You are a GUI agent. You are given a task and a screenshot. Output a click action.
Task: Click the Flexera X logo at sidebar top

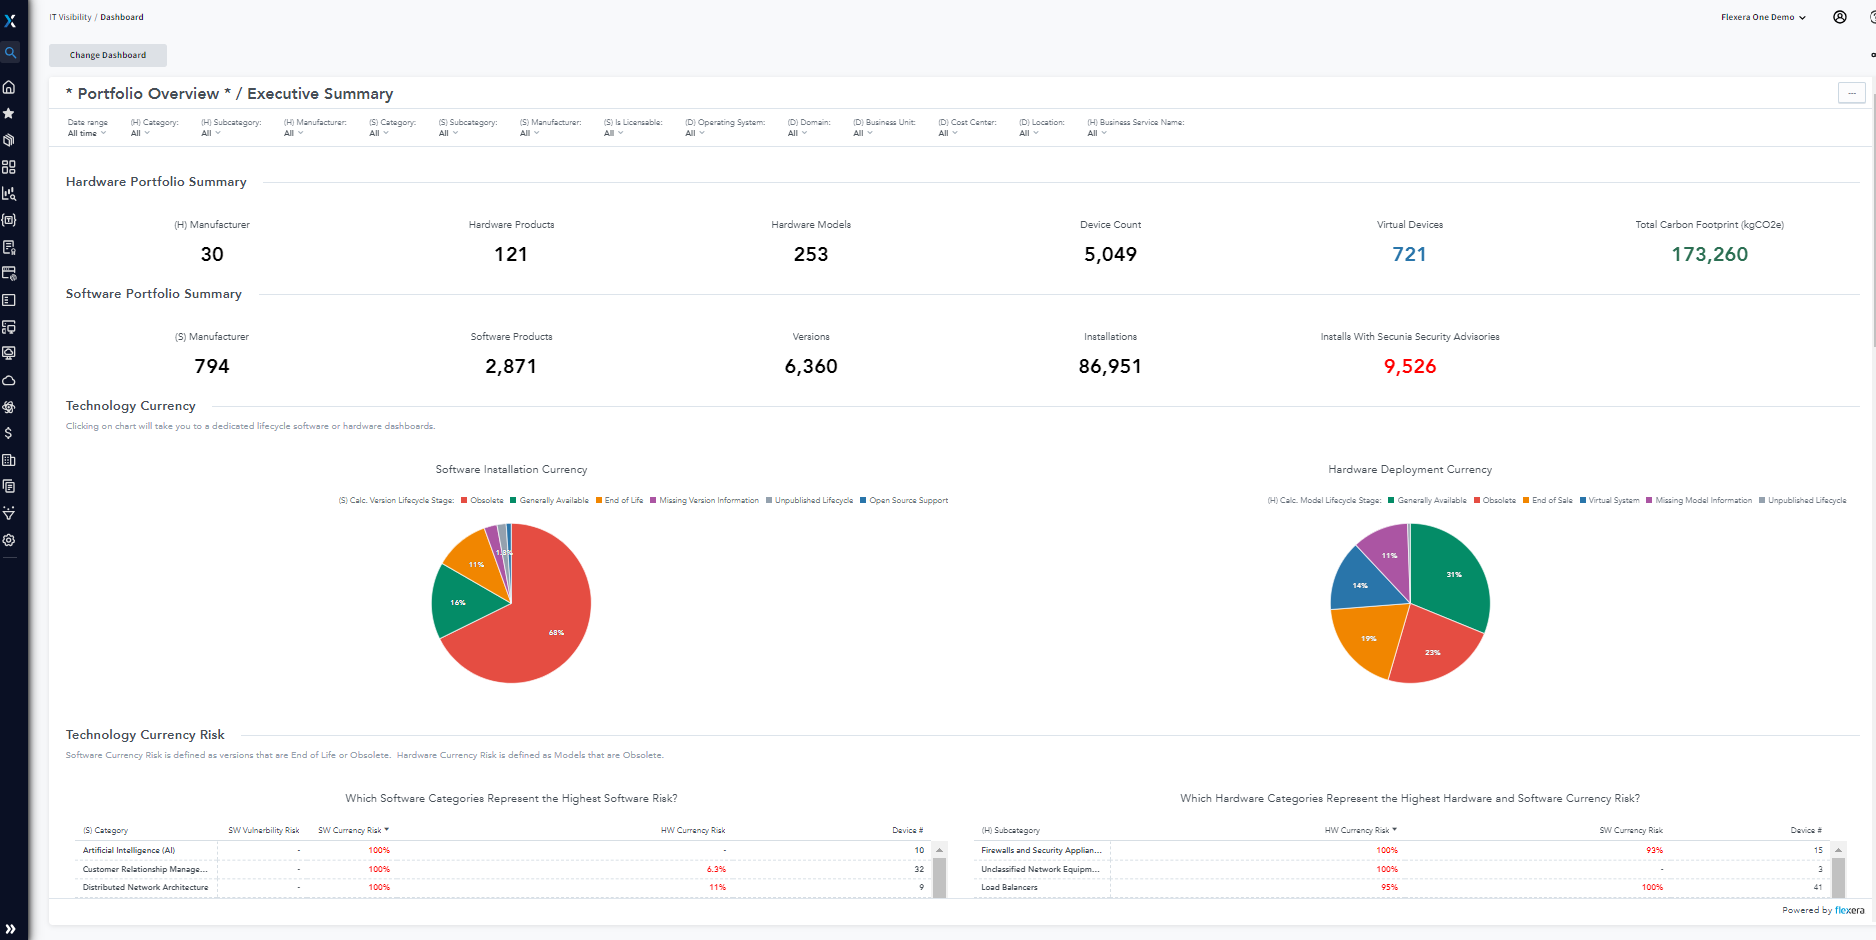pos(9,21)
